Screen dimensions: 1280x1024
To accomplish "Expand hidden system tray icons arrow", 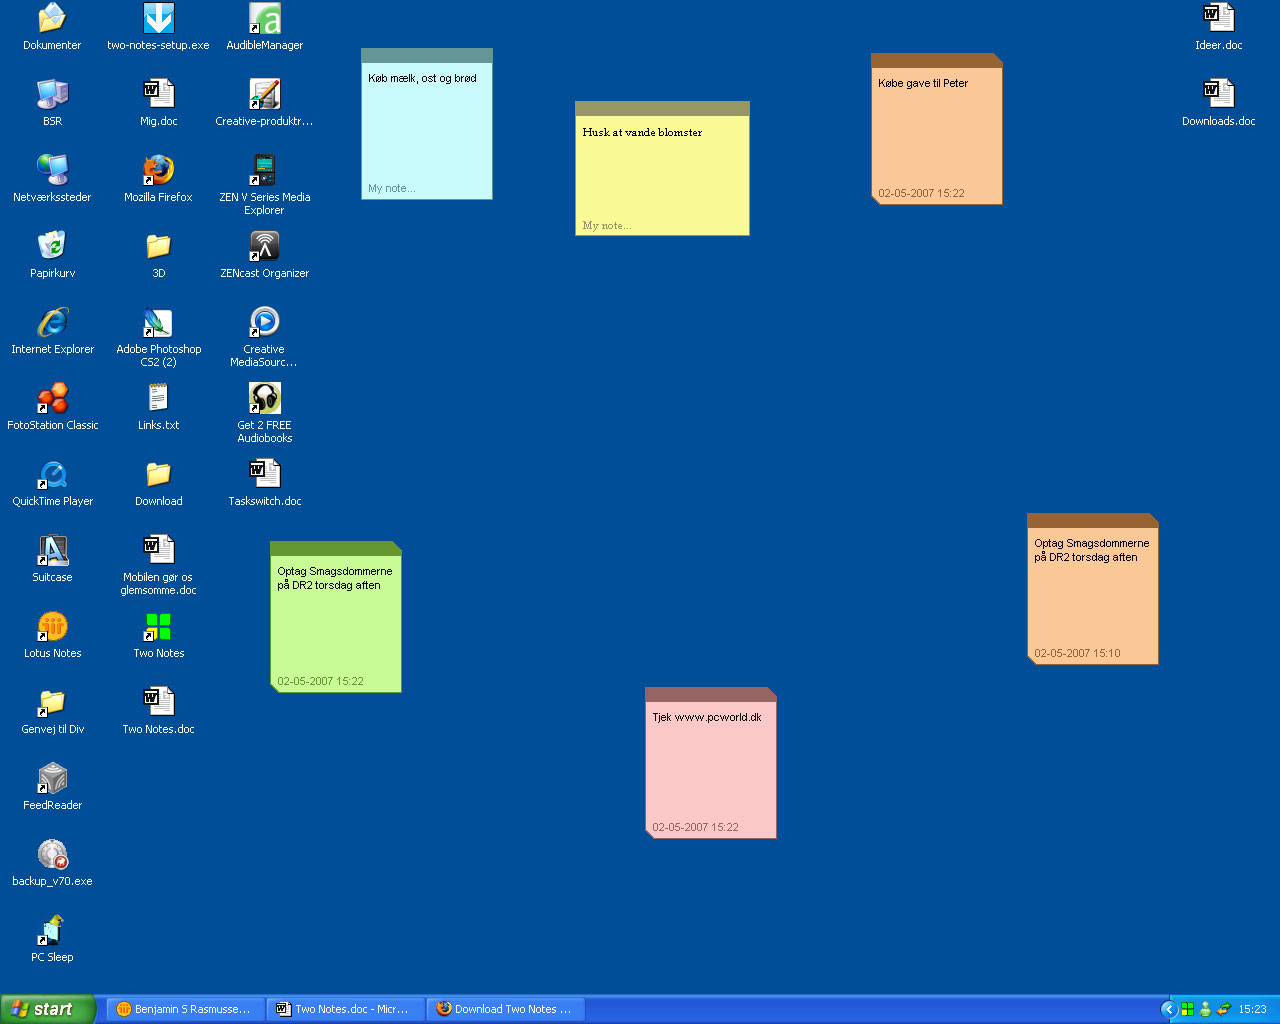I will [x=1168, y=1009].
